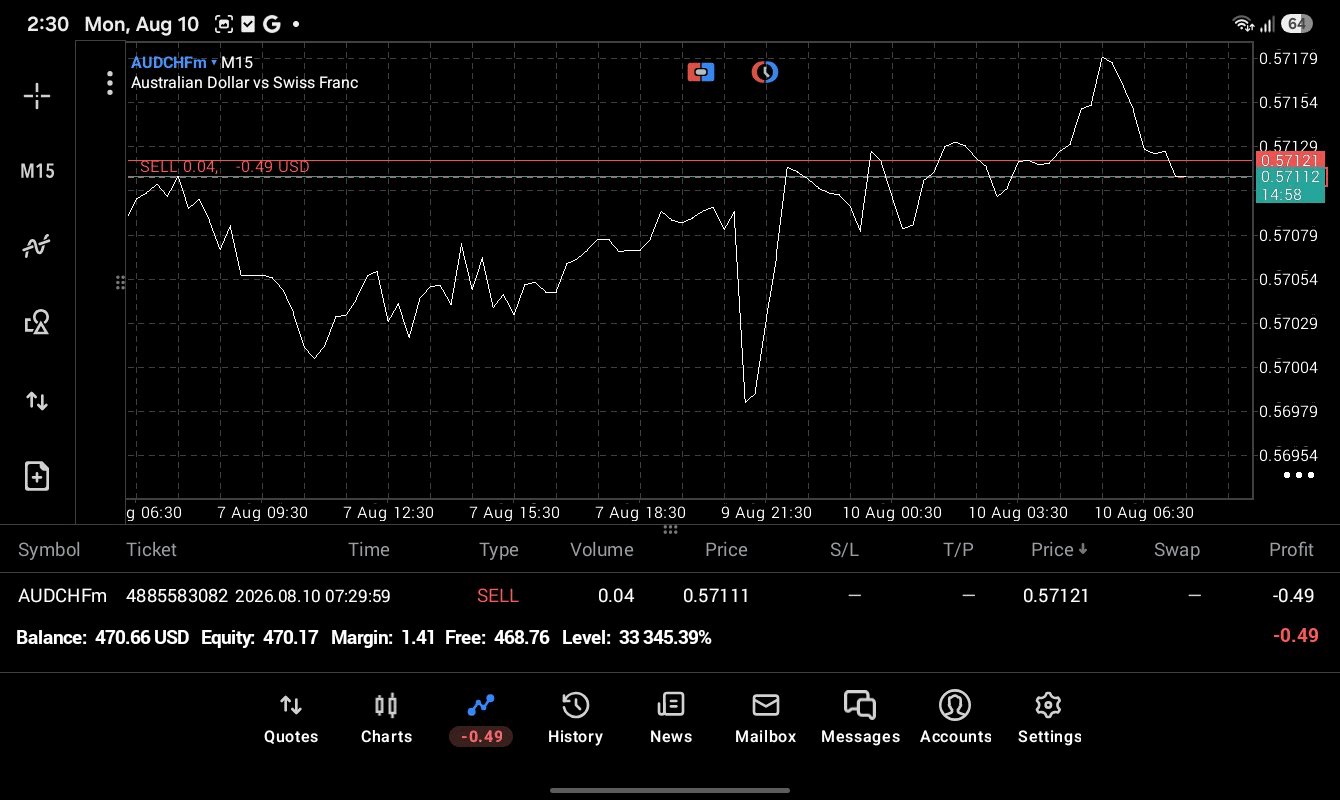1340x800 pixels.
Task: Select the crosshair tool
Action: (x=37, y=96)
